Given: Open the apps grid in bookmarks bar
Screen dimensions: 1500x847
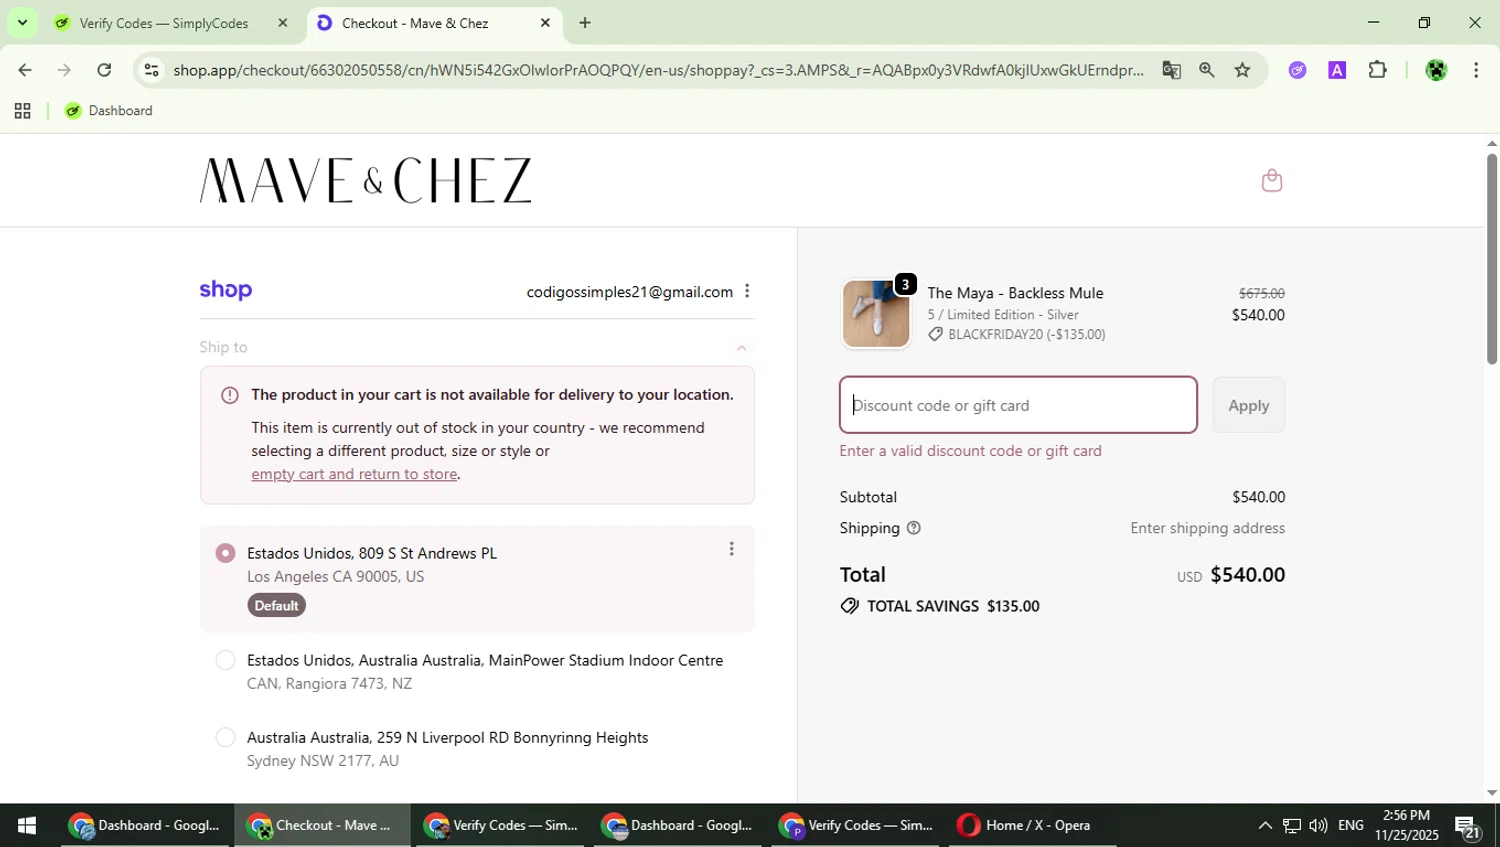Looking at the screenshot, I should (22, 111).
